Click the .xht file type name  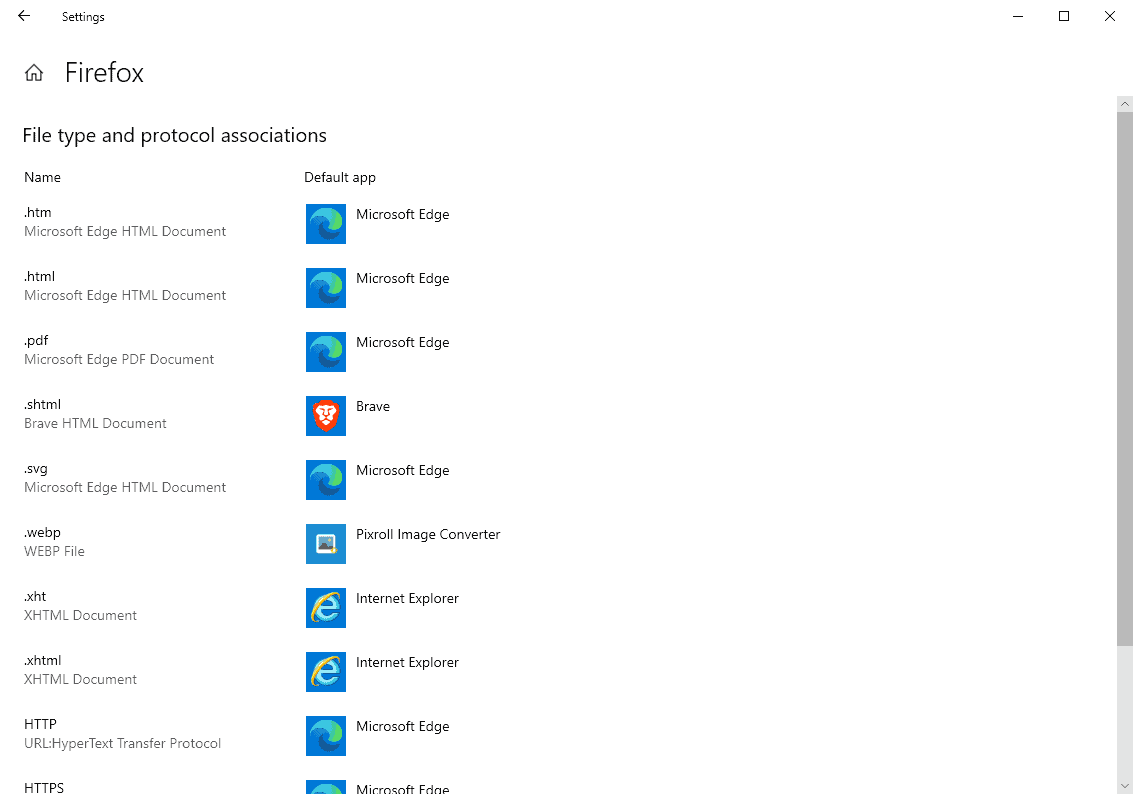(35, 597)
